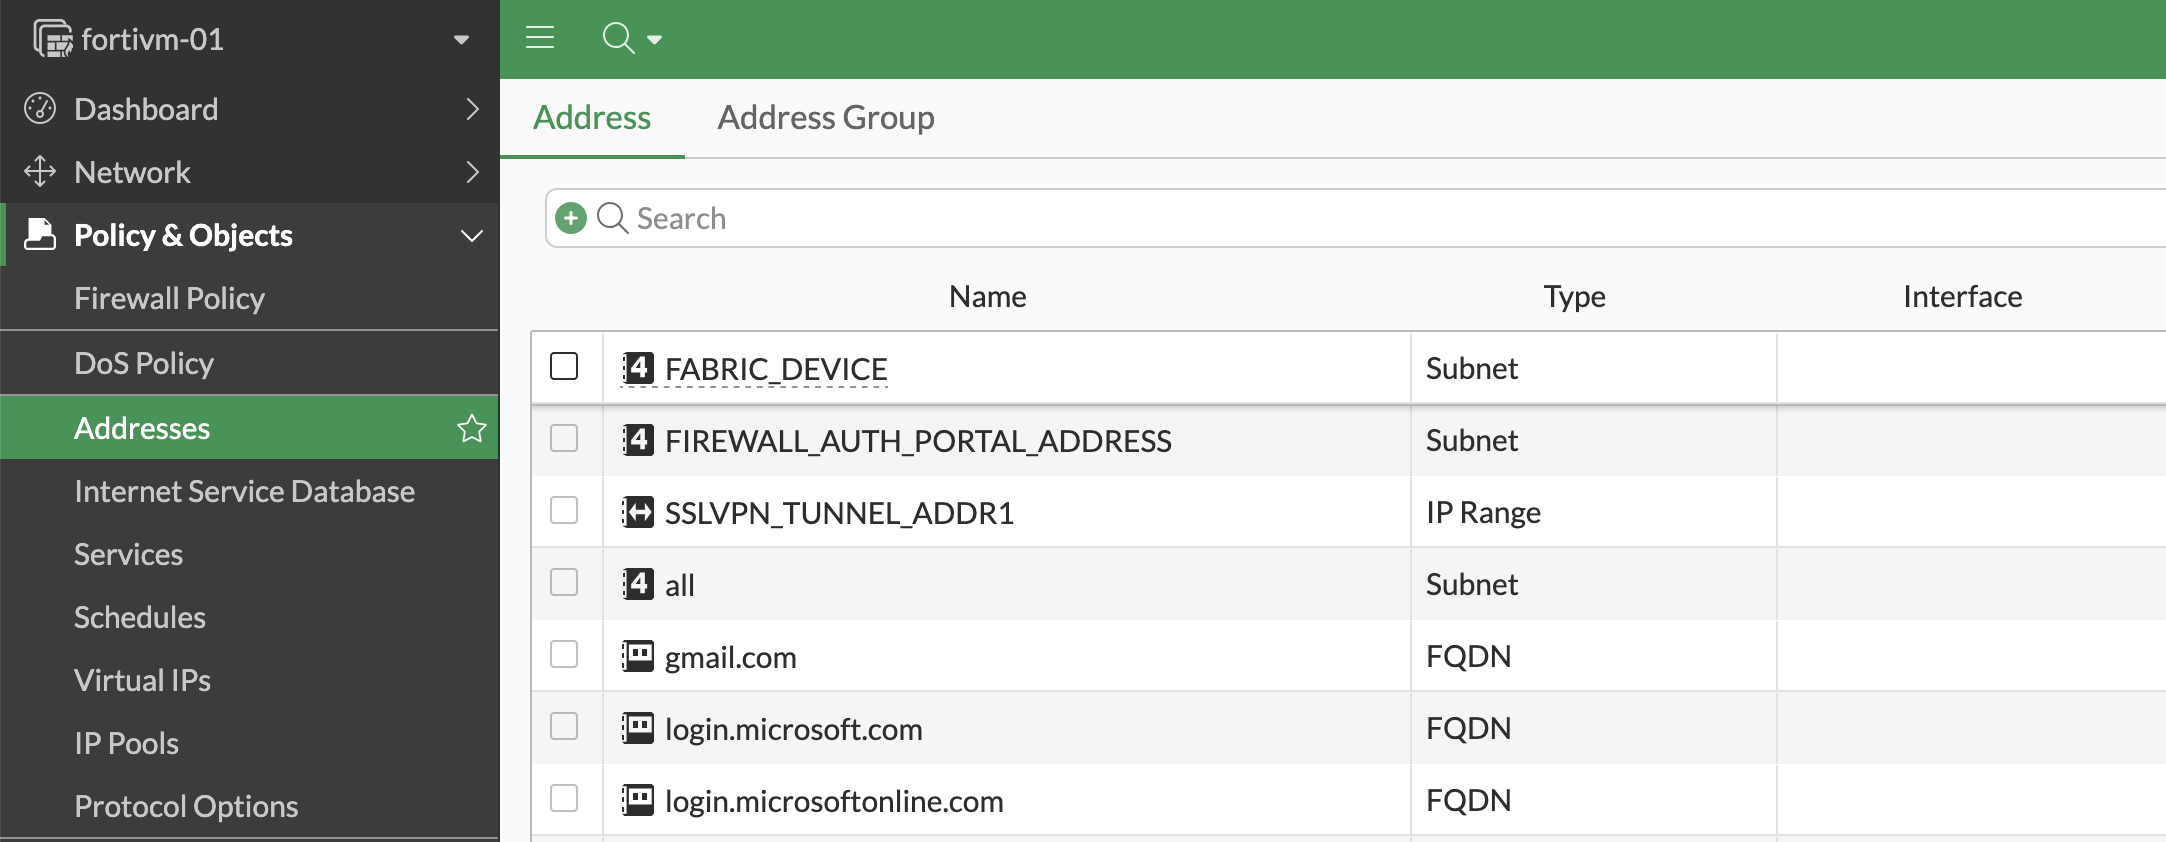
Task: Tick the checkbox for the 'all' address
Action: coord(564,583)
